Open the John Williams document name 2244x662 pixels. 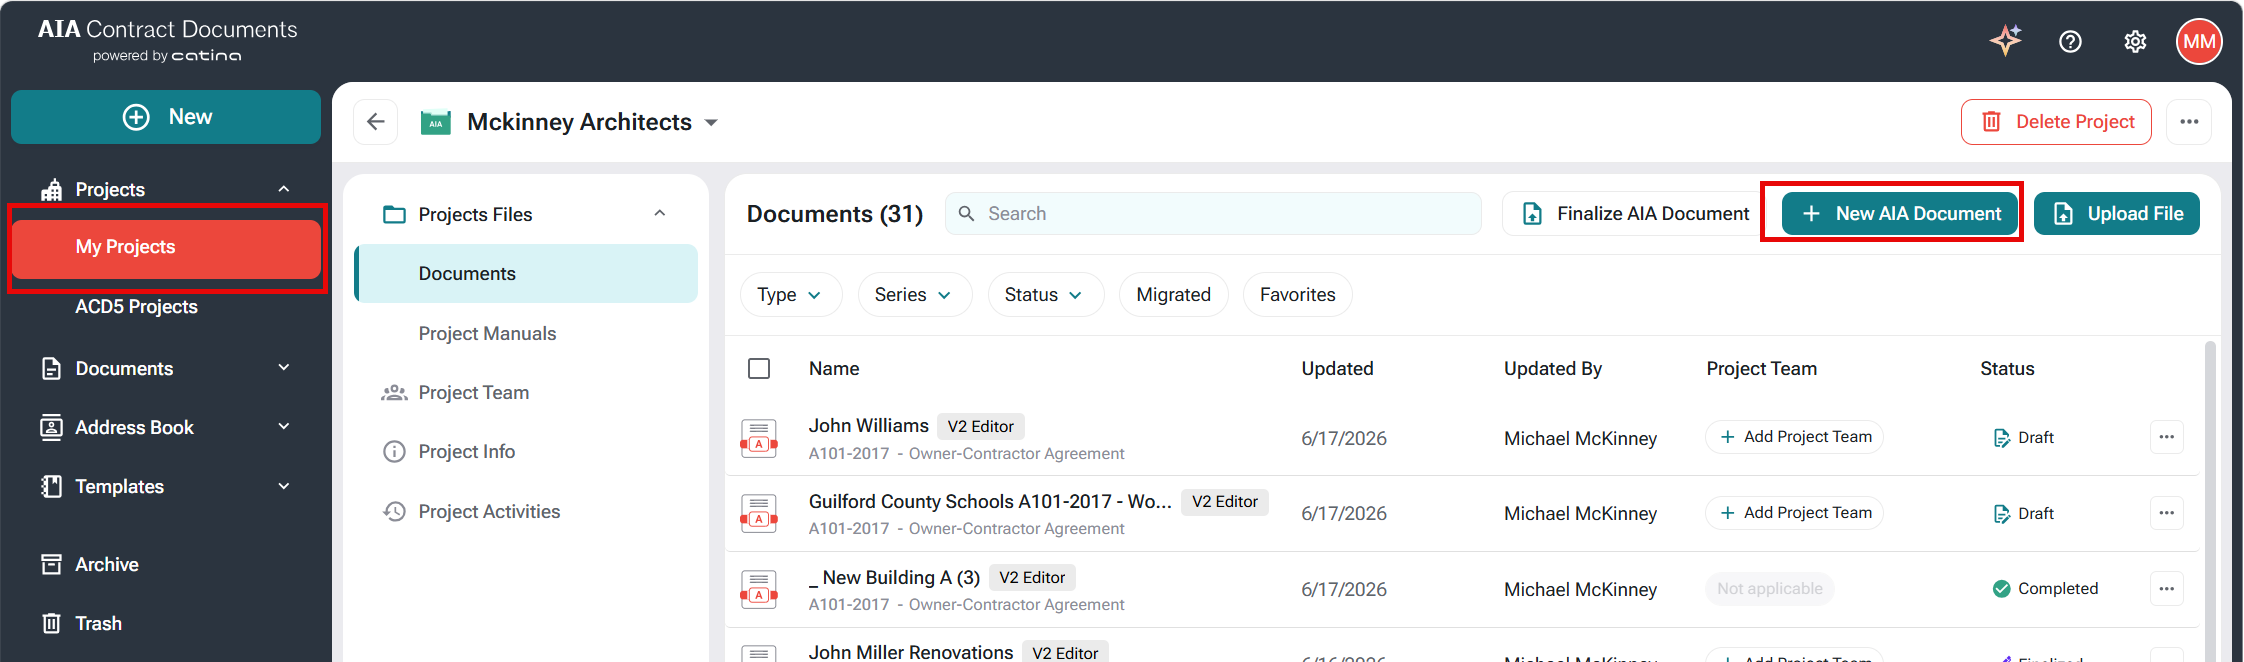(868, 426)
